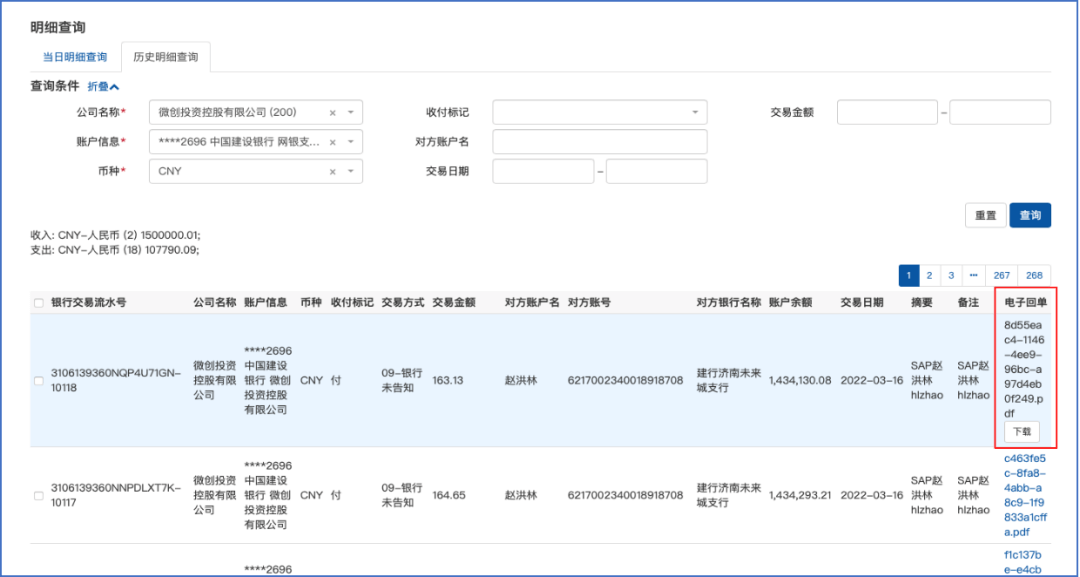Viewport: 1080px width, 577px height.
Task: Go to page 2 in pagination
Action: 929,275
